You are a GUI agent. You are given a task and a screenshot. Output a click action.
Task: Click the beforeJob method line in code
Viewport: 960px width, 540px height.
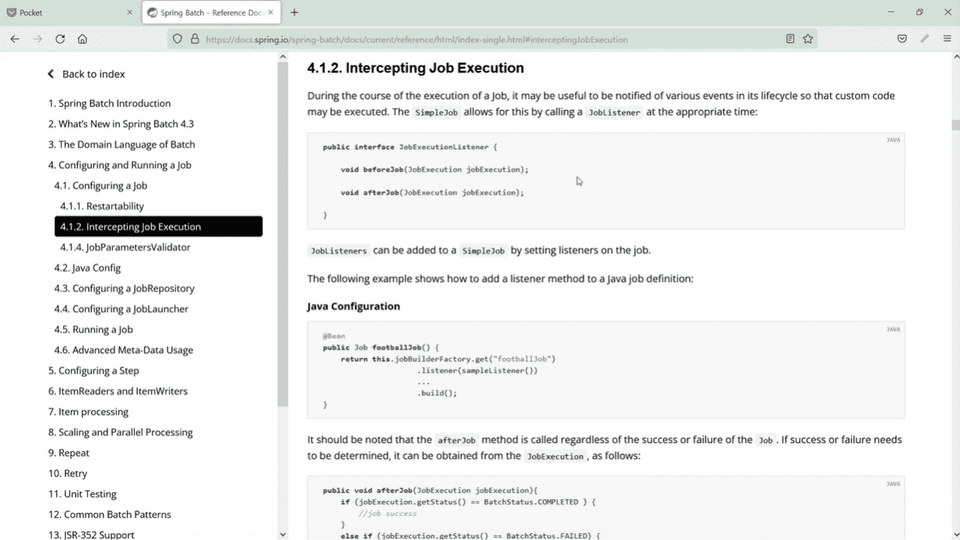click(x=435, y=170)
